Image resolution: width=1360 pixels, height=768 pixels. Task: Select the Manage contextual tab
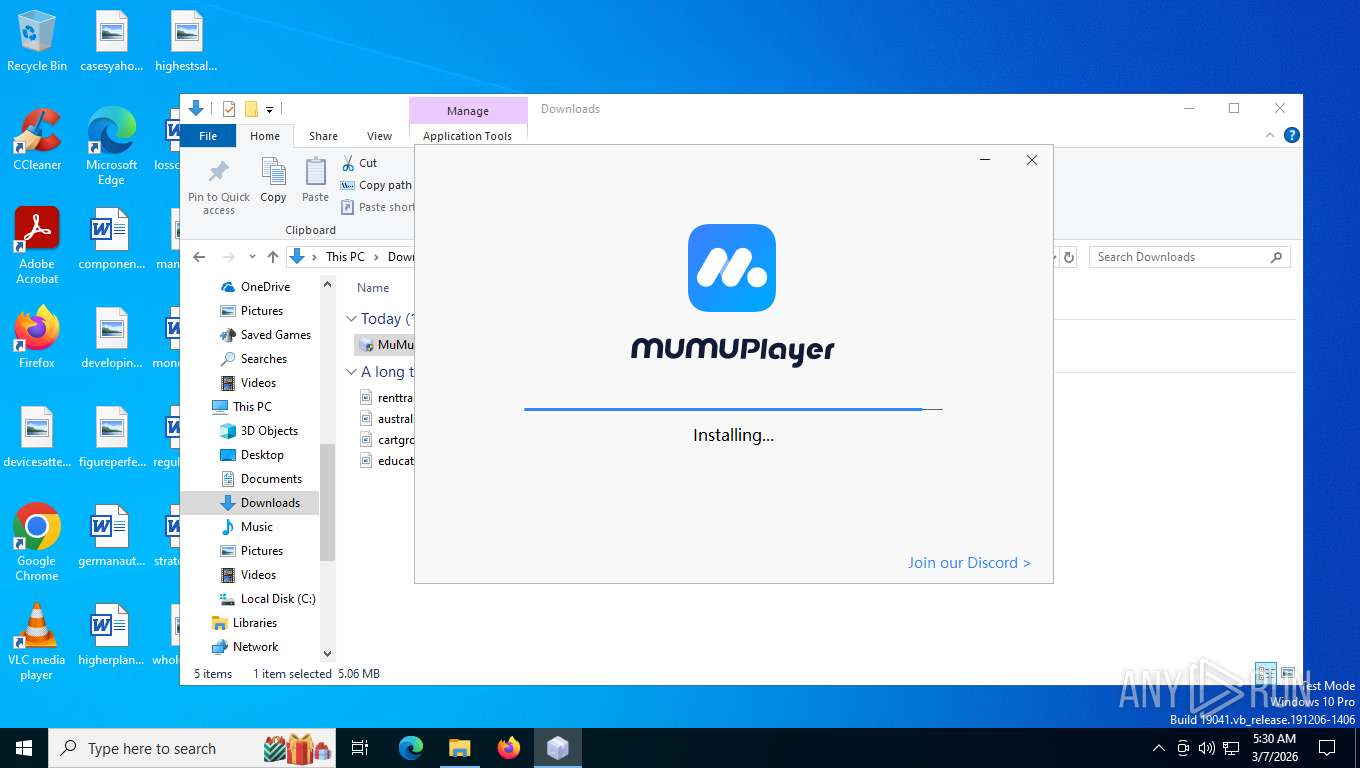coord(468,111)
